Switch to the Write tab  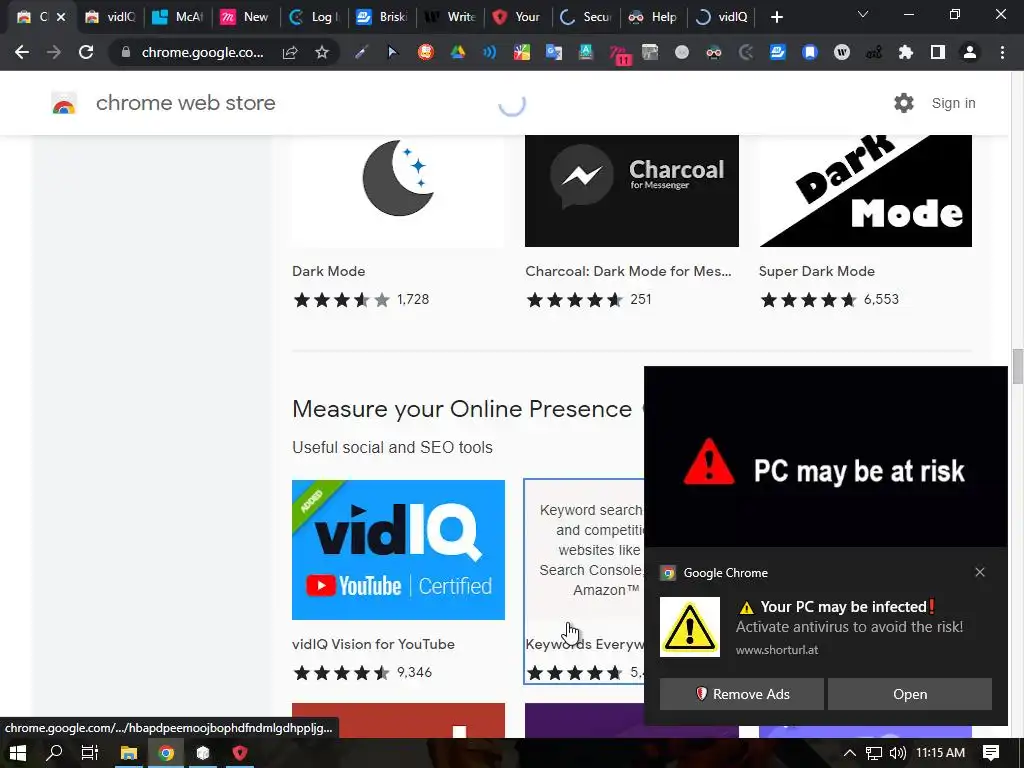pyautogui.click(x=450, y=17)
